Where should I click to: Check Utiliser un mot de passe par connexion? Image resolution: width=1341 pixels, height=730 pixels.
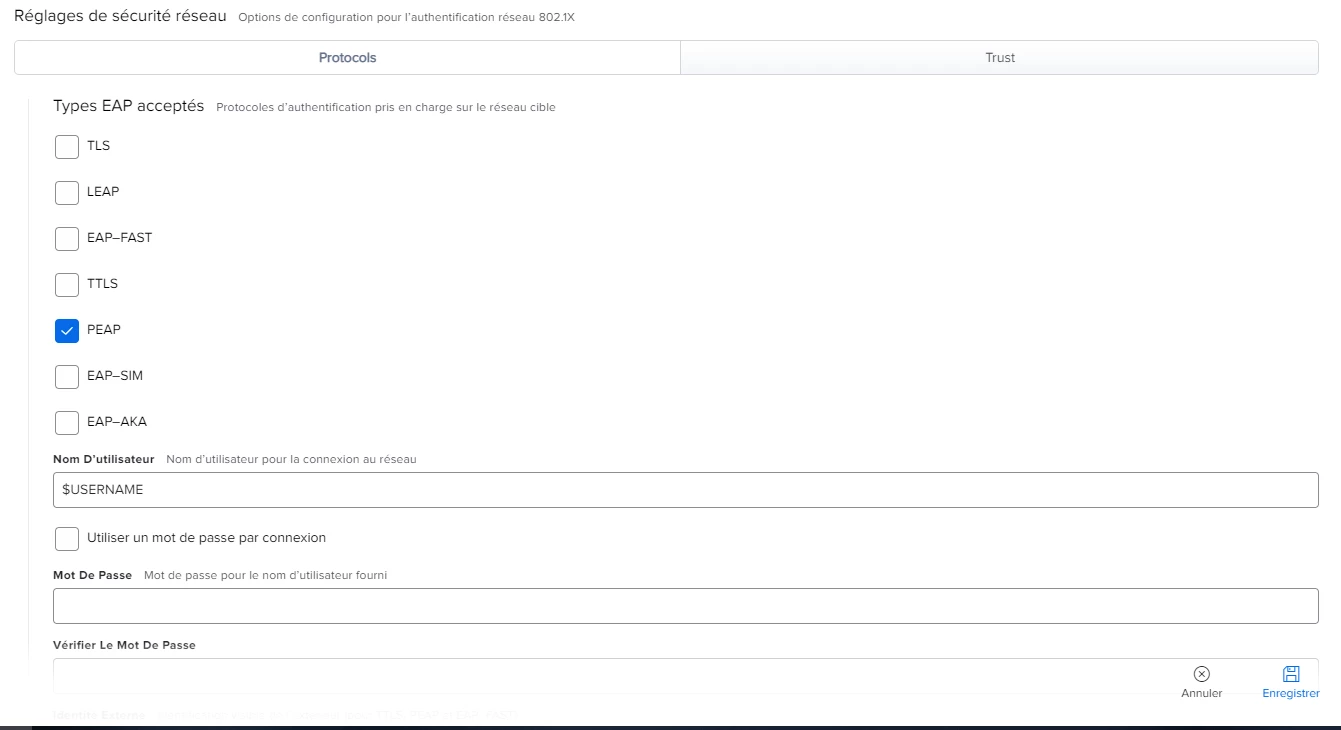coord(67,539)
